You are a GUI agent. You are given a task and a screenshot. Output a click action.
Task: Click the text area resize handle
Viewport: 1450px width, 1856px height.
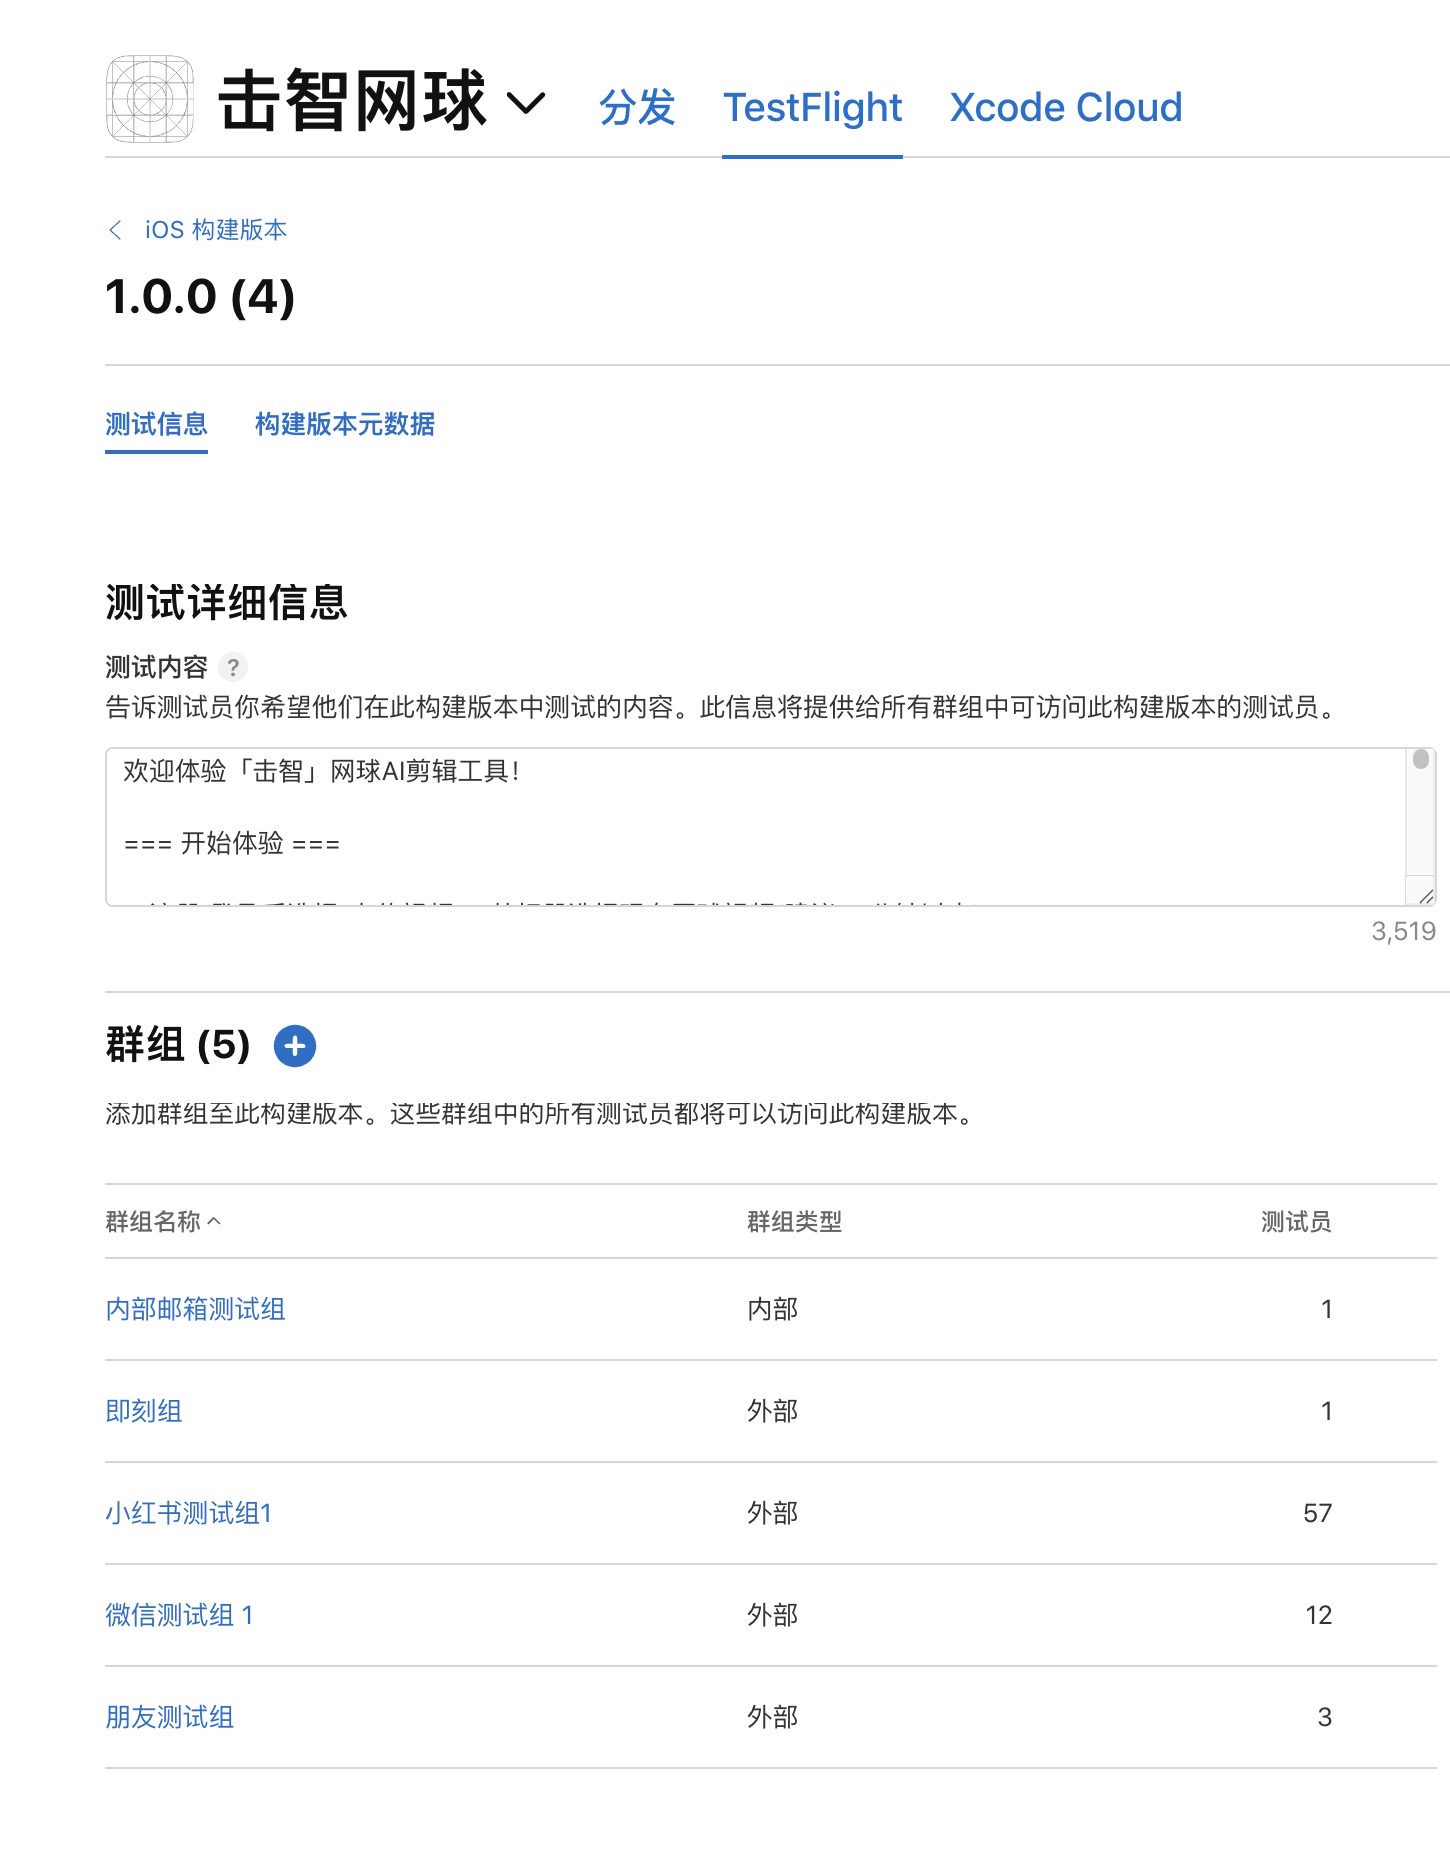pos(1427,896)
